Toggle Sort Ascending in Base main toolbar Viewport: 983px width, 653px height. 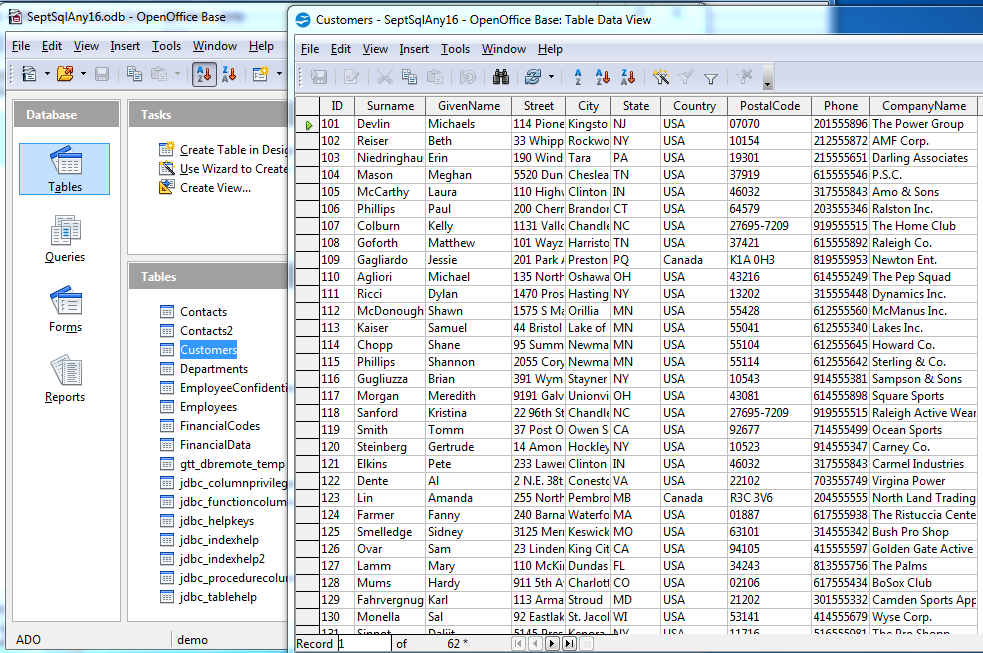pos(204,74)
